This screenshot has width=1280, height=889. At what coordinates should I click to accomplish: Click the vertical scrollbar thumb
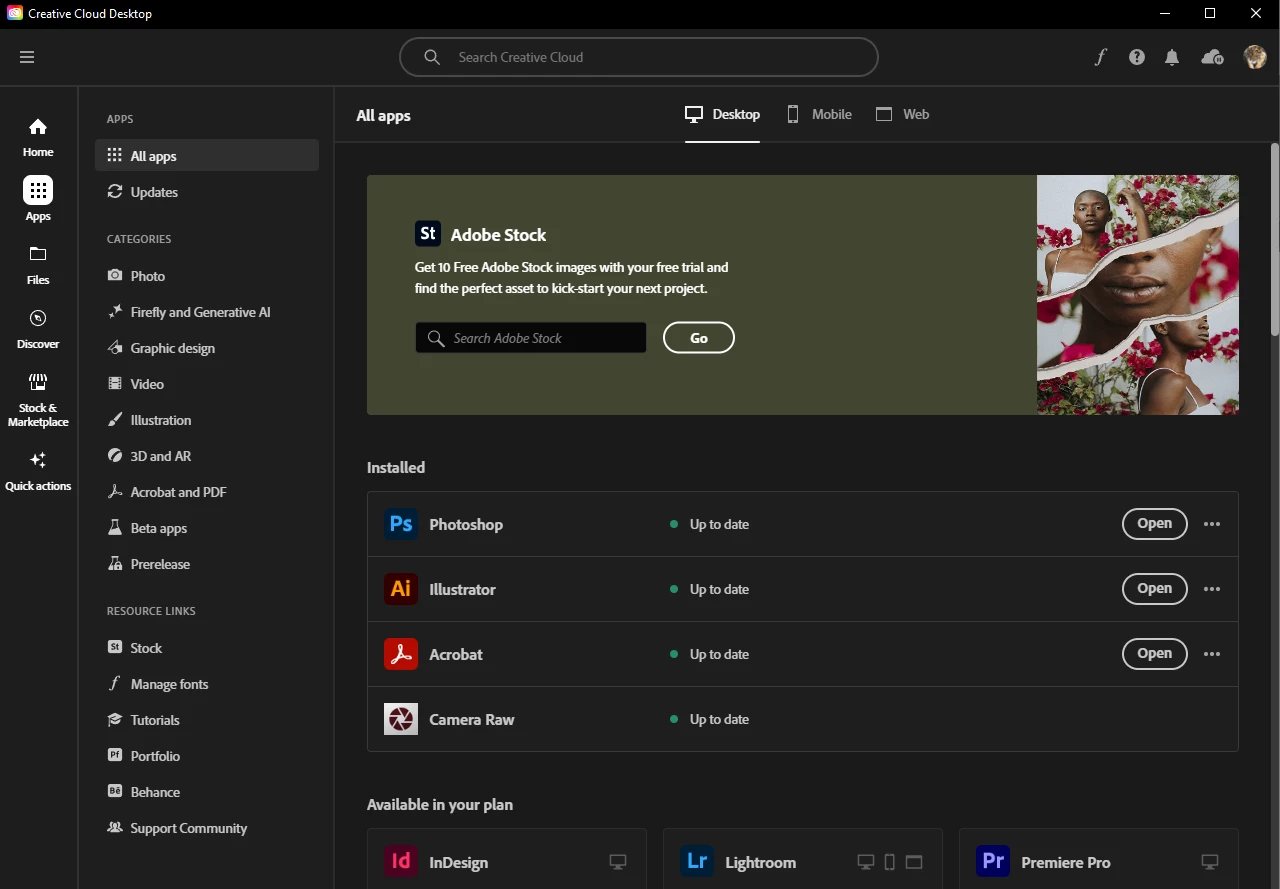point(1275,240)
